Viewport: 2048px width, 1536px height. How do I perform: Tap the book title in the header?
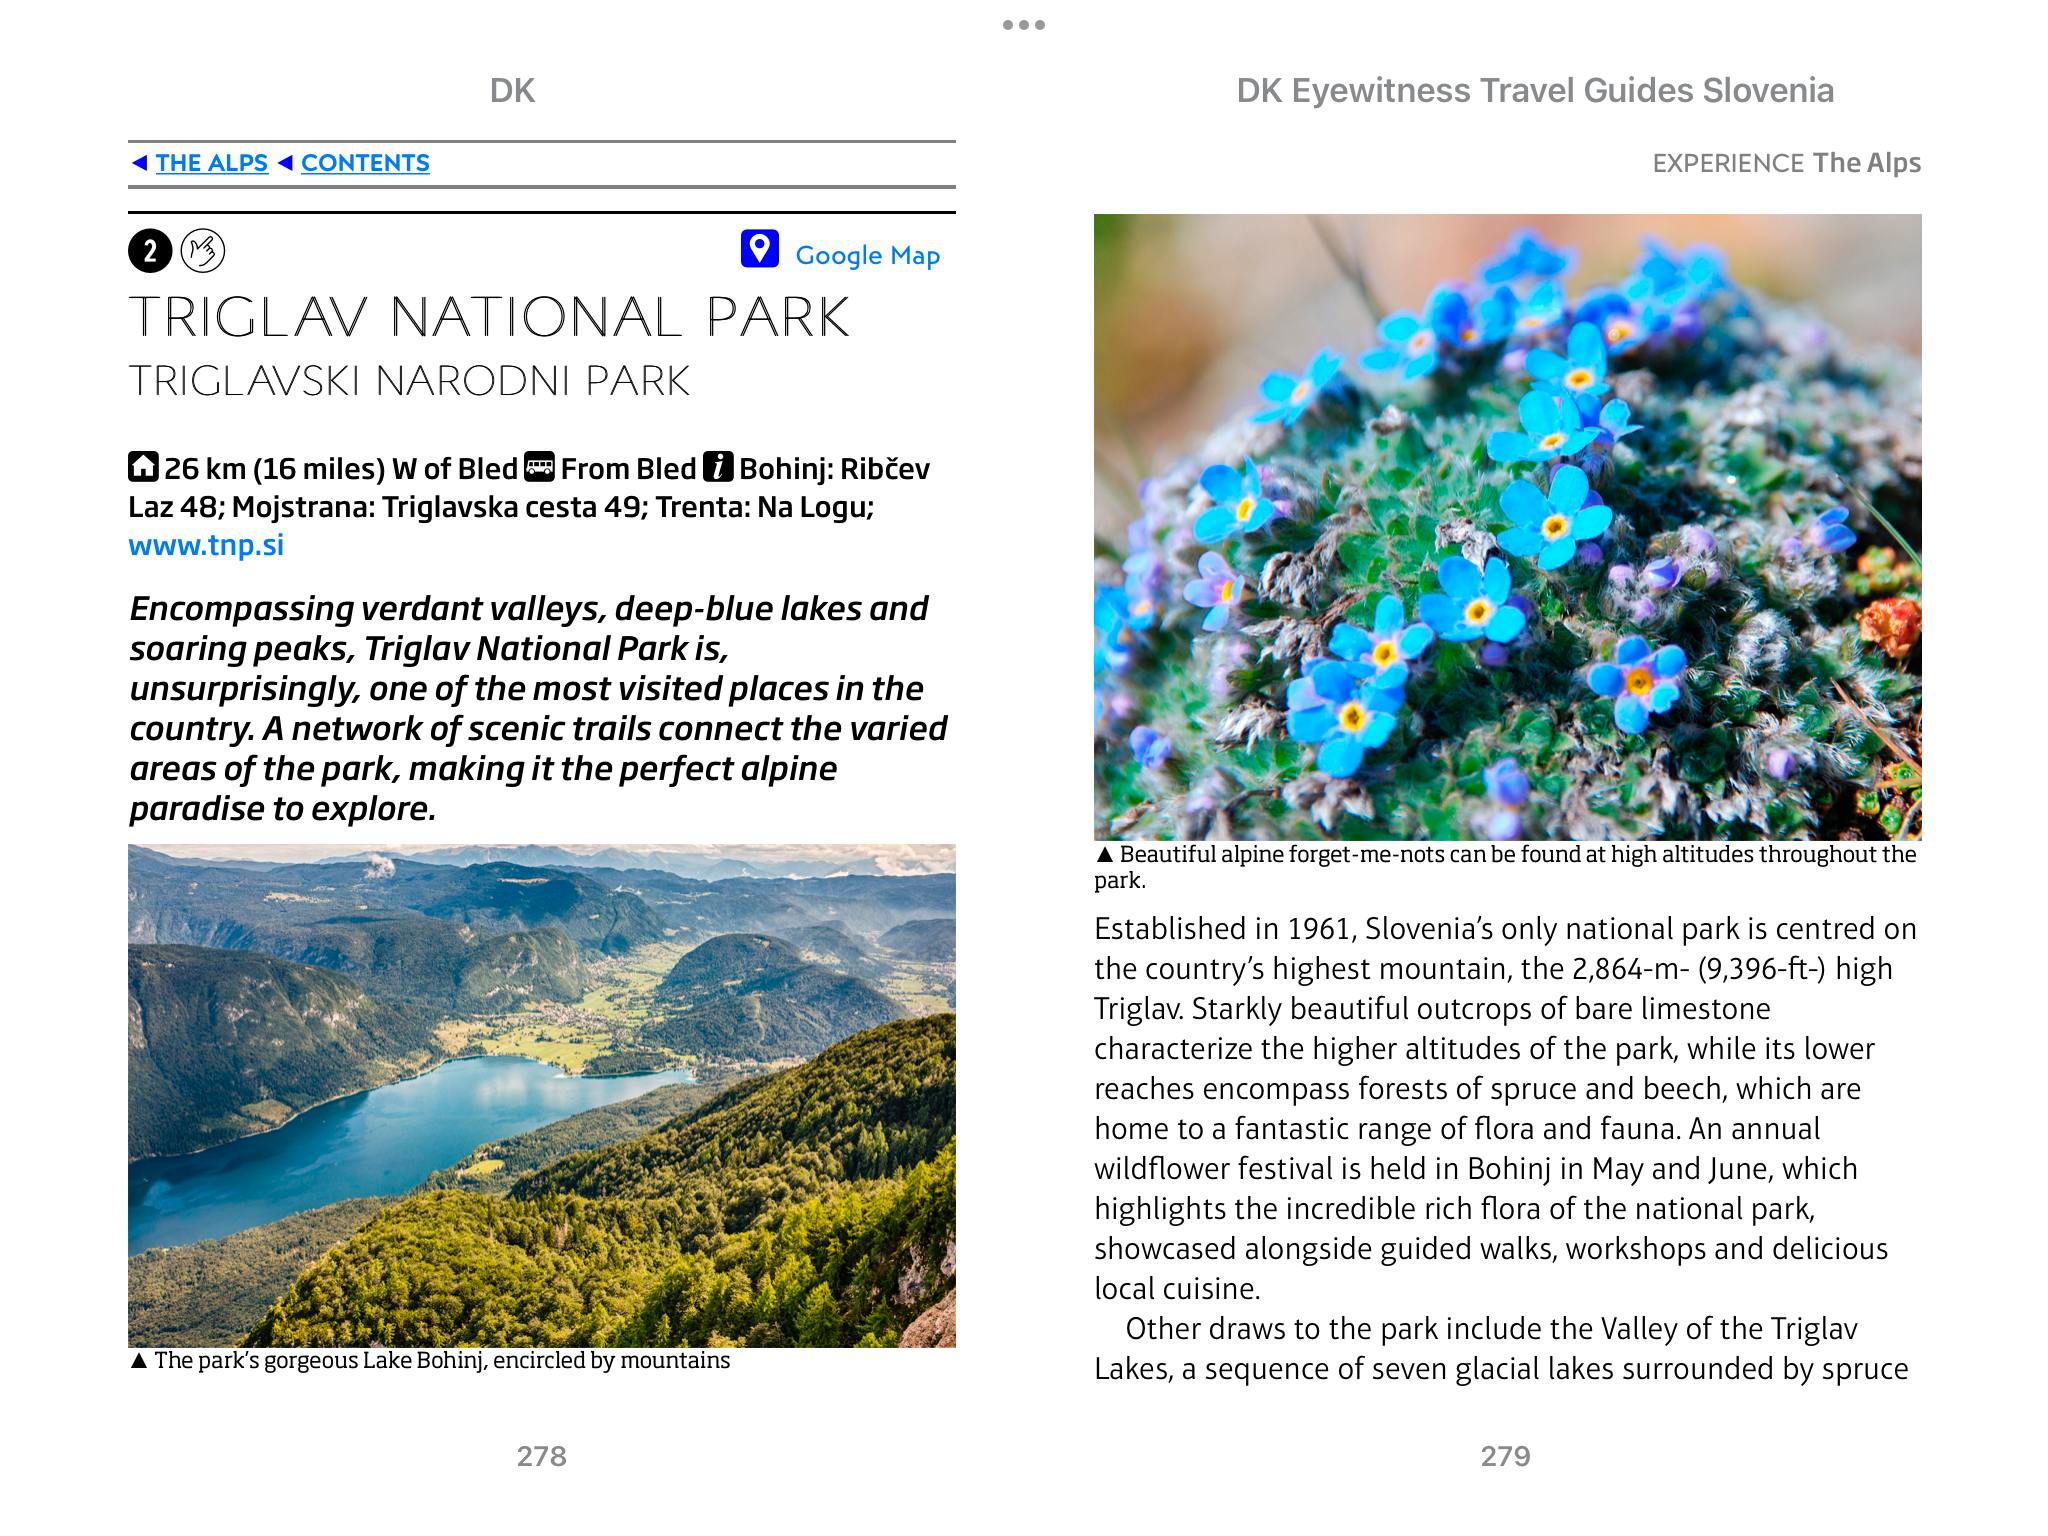[1534, 91]
